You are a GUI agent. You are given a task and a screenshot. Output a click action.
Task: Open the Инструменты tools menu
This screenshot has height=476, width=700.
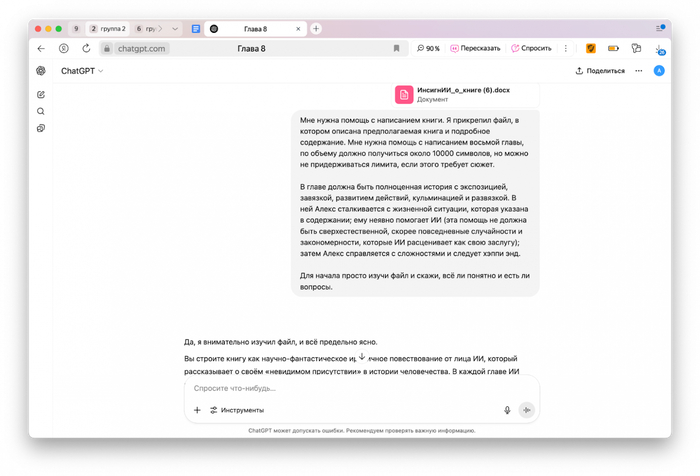[x=237, y=410]
